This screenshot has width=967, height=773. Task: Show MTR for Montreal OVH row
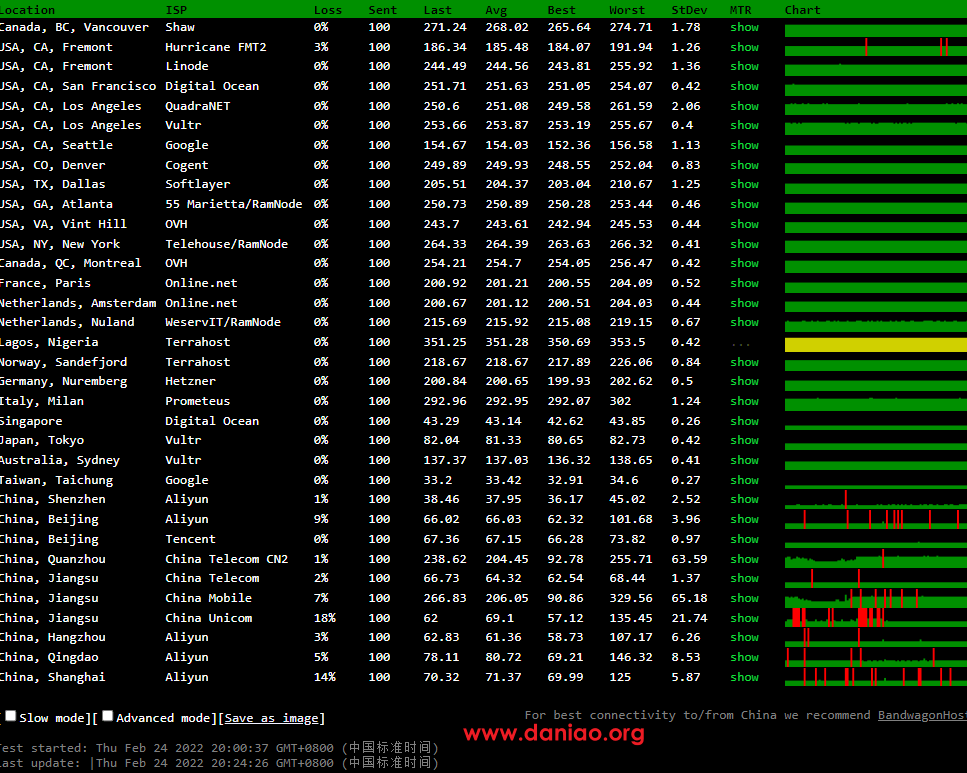coord(744,263)
